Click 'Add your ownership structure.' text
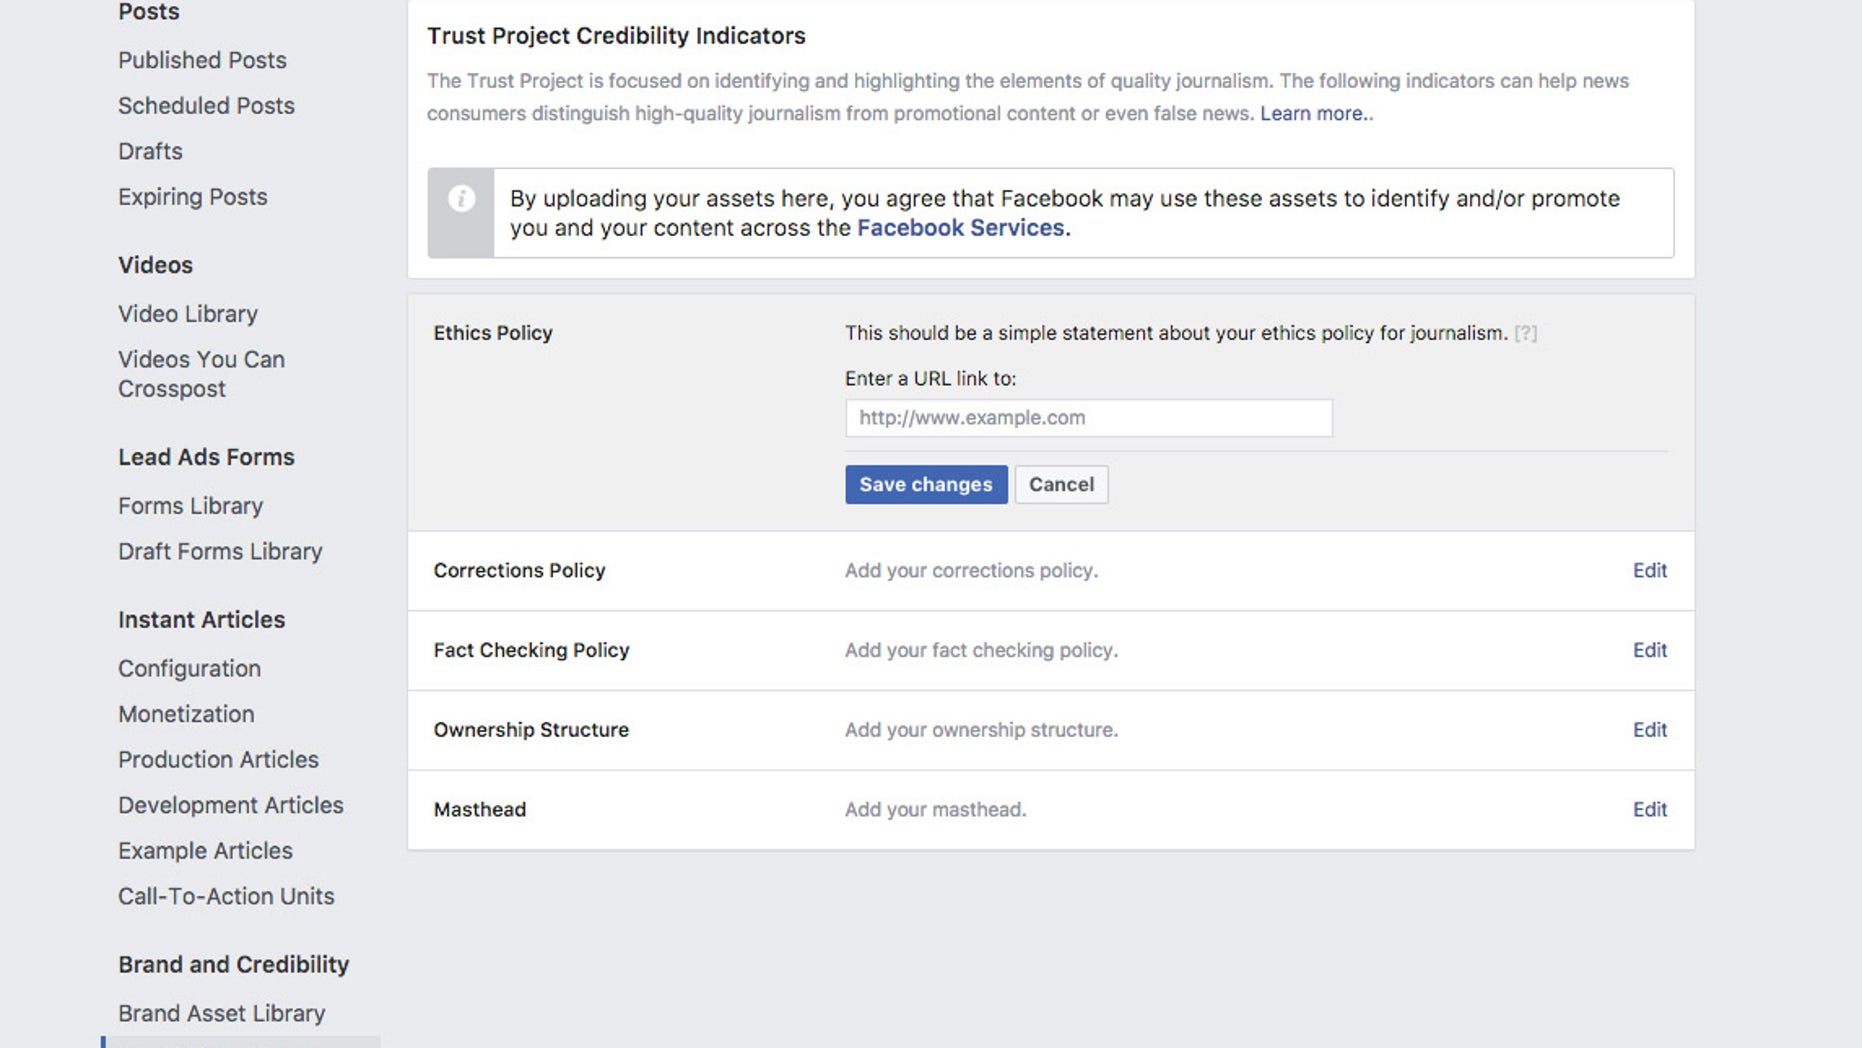 tap(981, 730)
